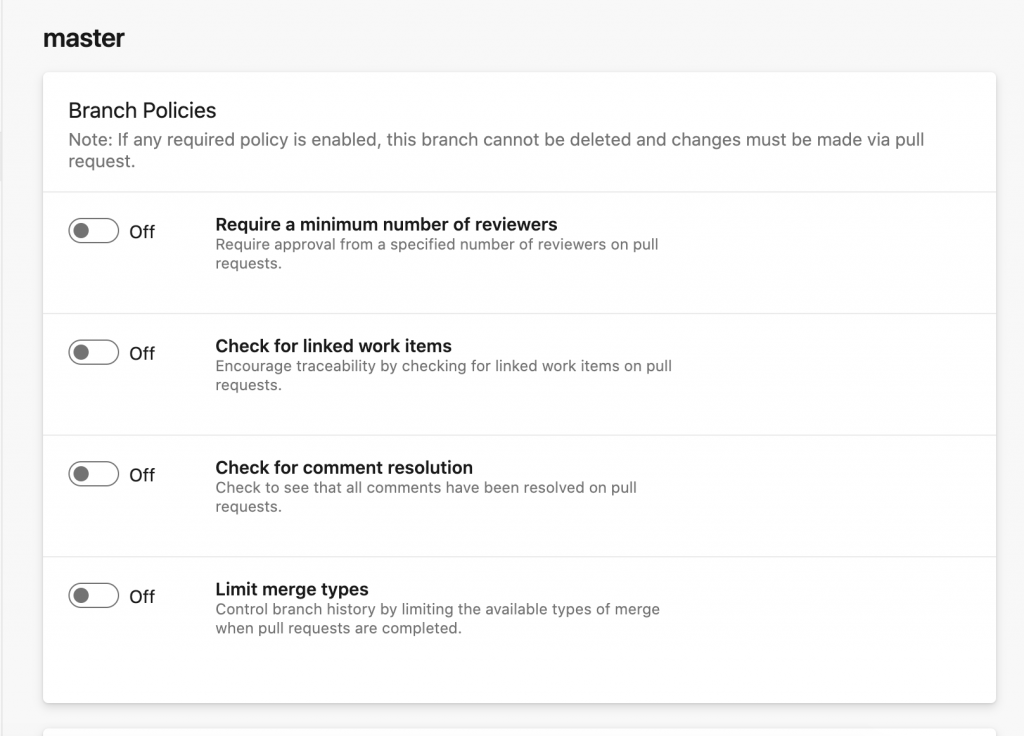Click the comments resolved description text
Screen dimensions: 1024x736
426,497
